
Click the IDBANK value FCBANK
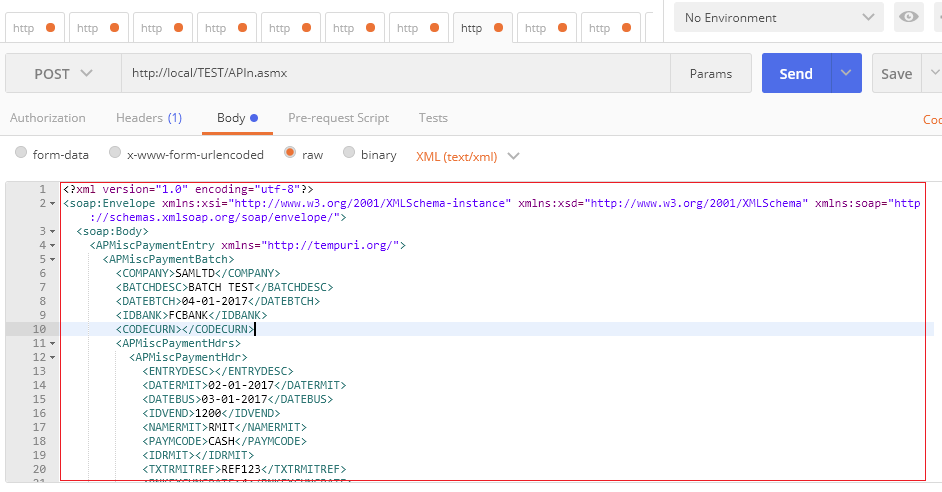[x=188, y=315]
